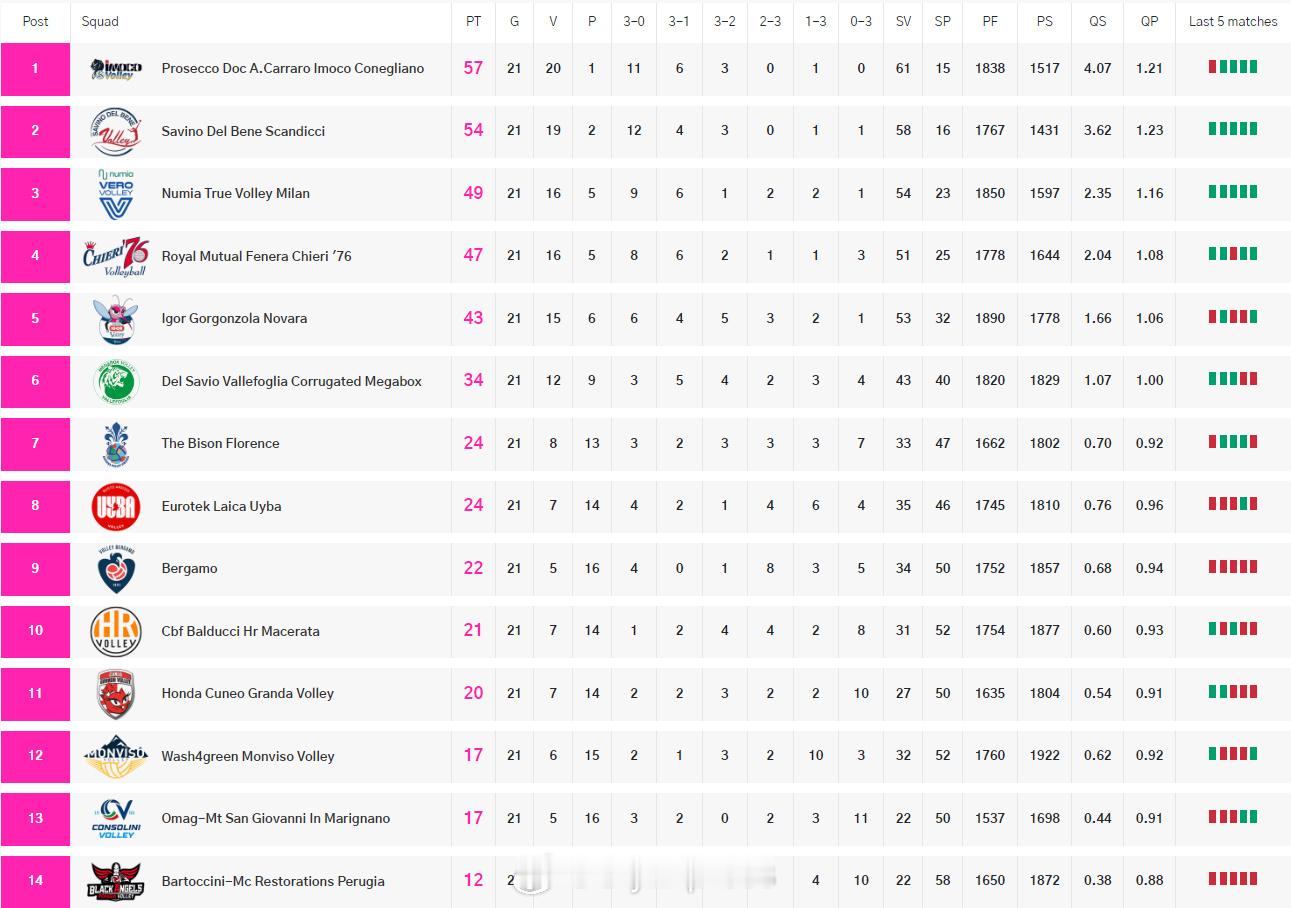The height and width of the screenshot is (908, 1291).
Task: Click Milan's 49 points value
Action: tap(473, 193)
